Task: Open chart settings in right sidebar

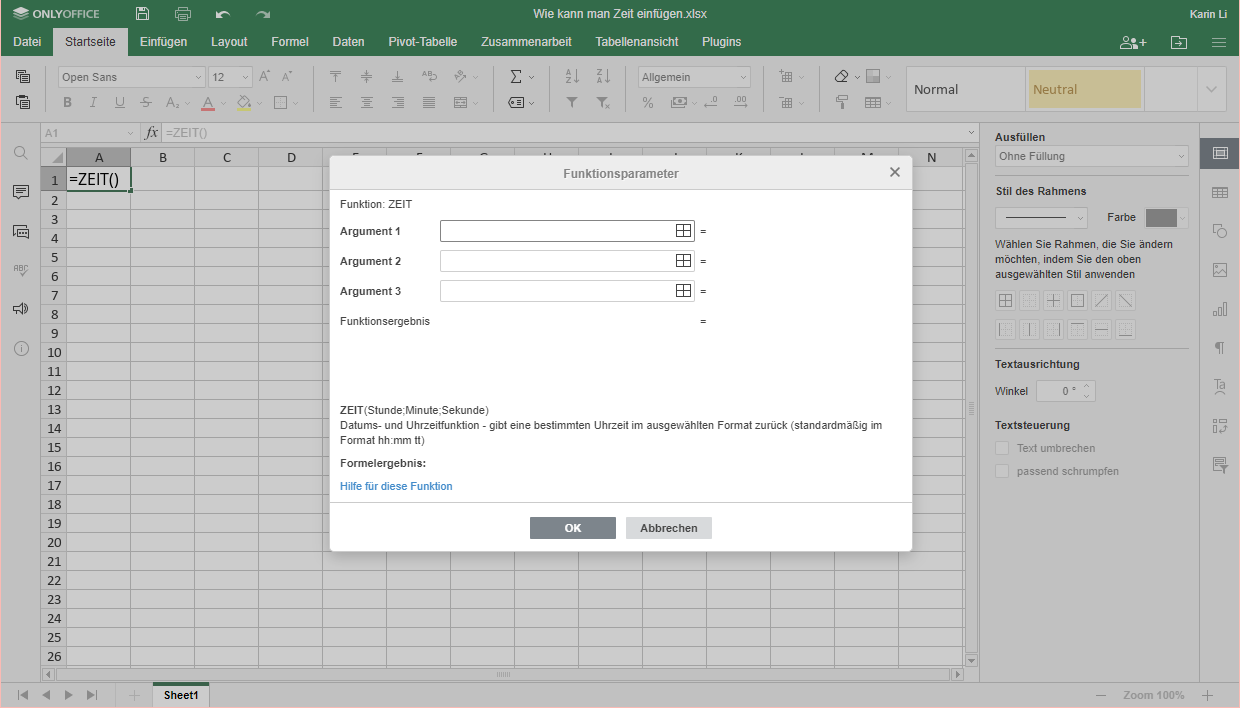Action: point(1220,309)
